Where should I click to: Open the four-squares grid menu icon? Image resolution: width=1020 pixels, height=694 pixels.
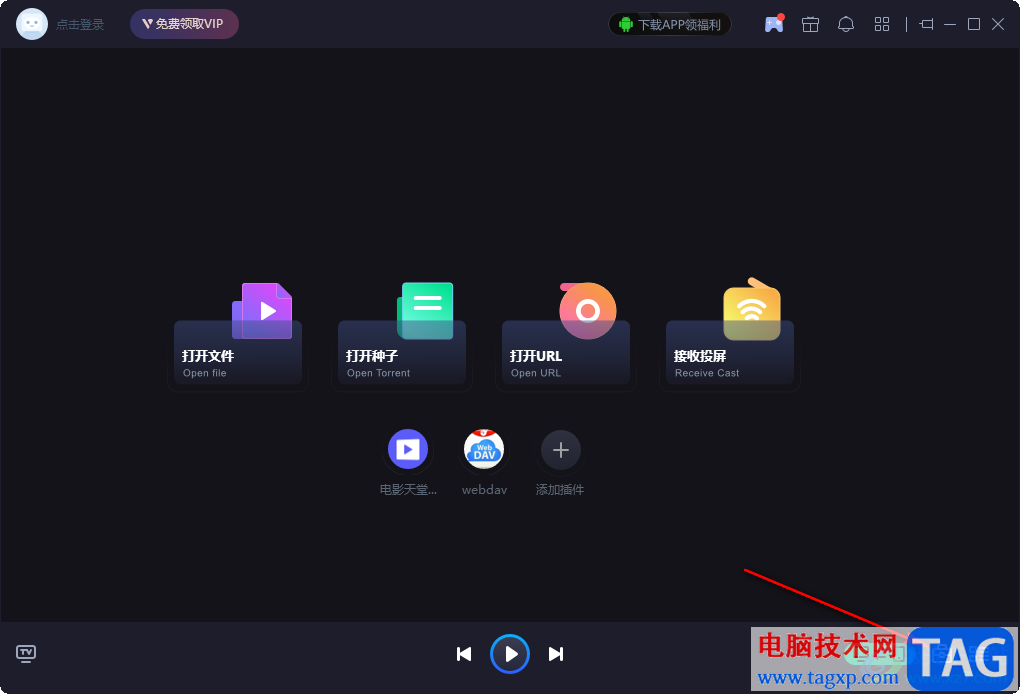[881, 25]
